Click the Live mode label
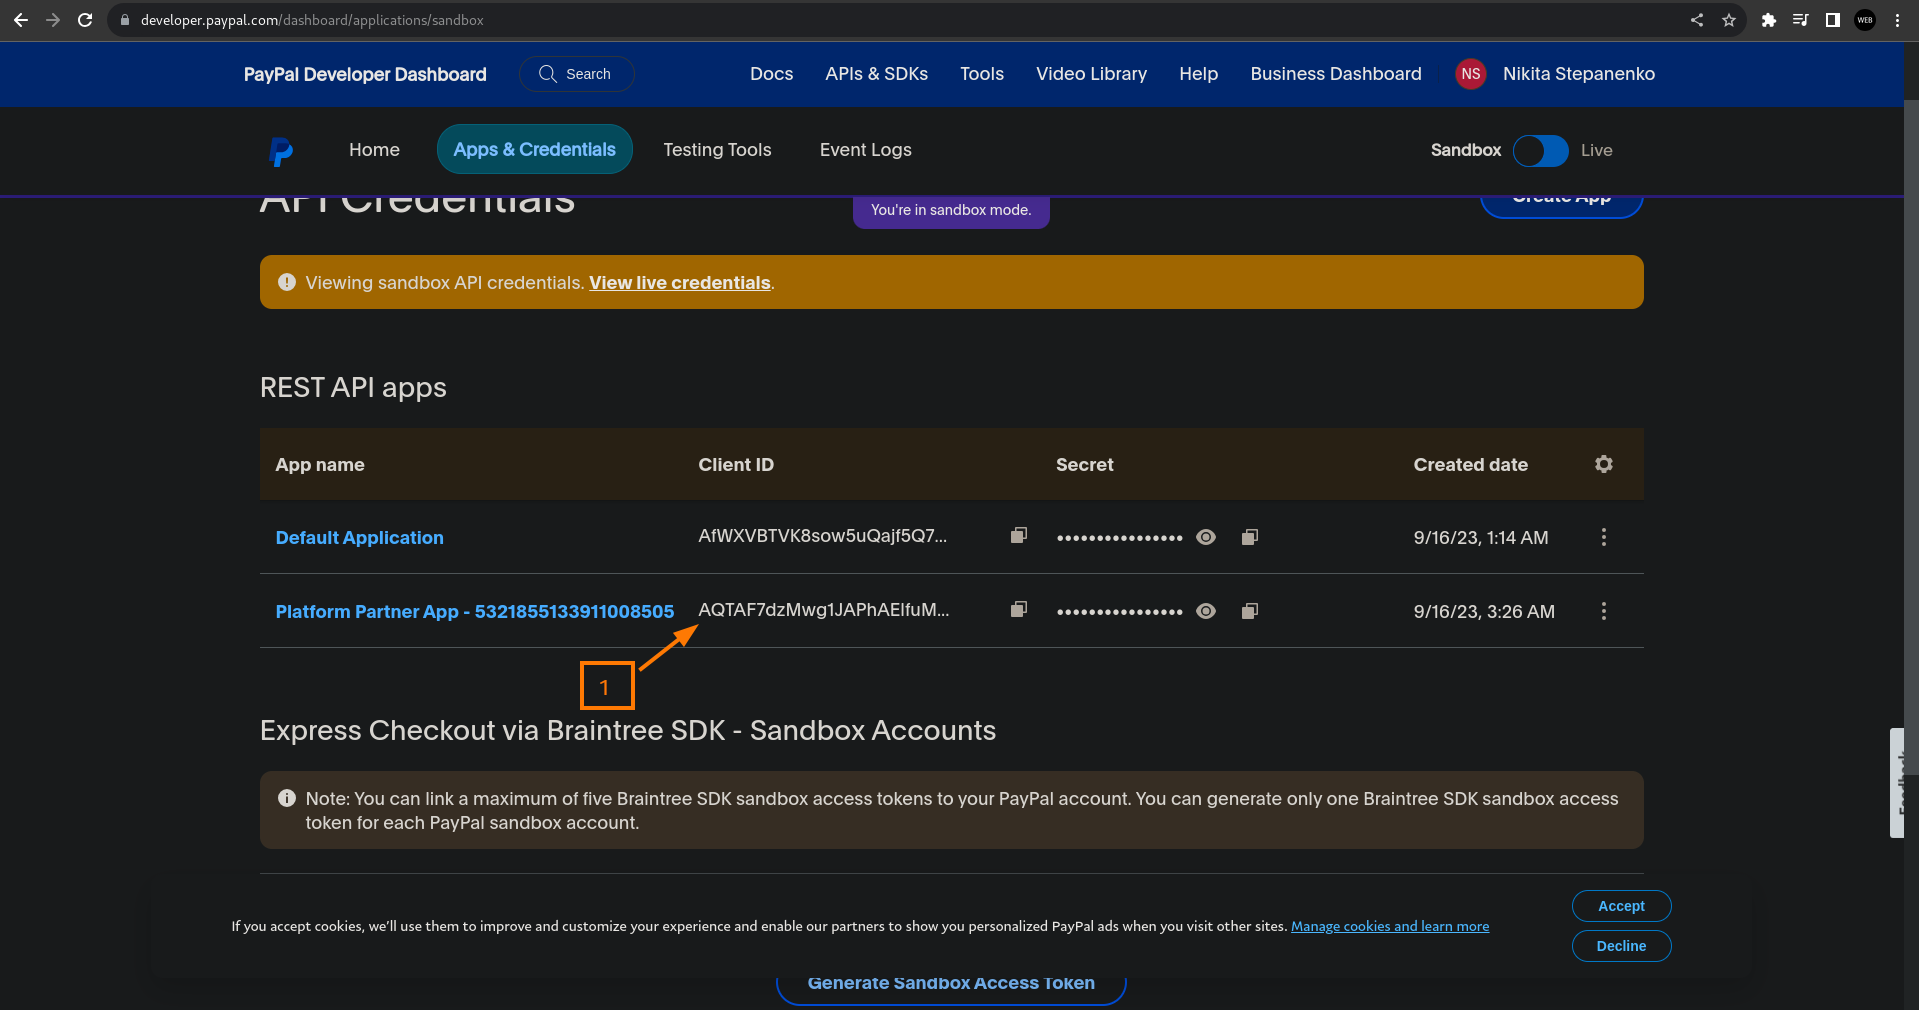The width and height of the screenshot is (1919, 1010). [1597, 150]
